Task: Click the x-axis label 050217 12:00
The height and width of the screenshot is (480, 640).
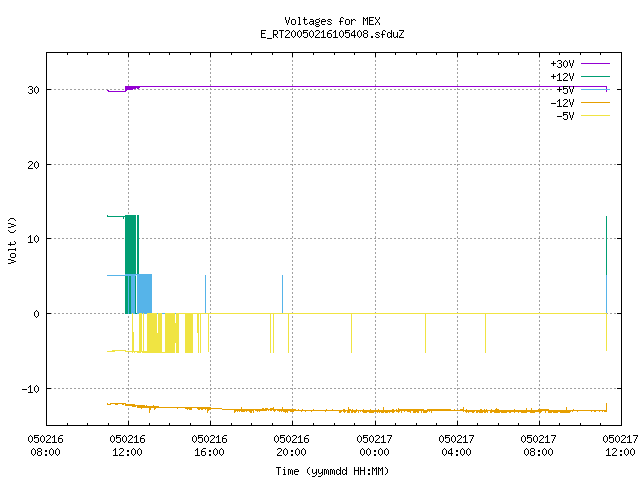Action: pyautogui.click(x=620, y=446)
